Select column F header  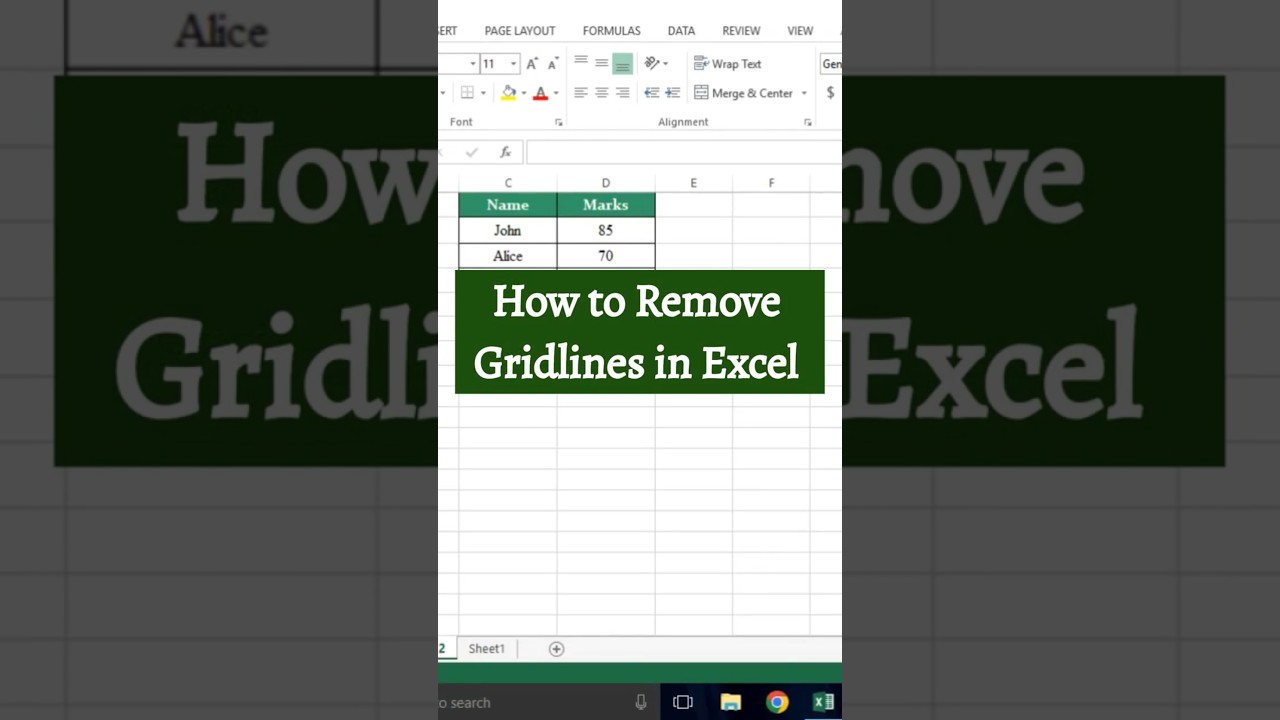click(771, 183)
